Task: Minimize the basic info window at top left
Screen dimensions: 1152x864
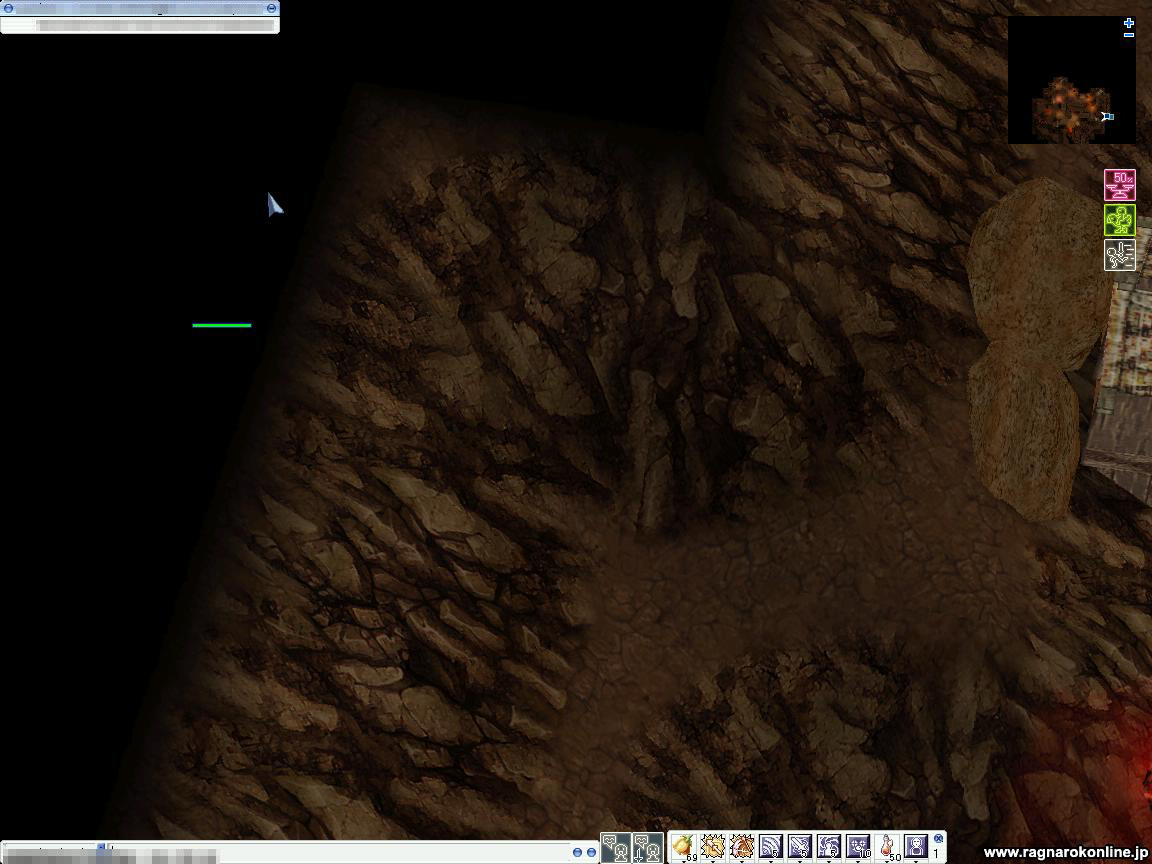Action: click(271, 8)
